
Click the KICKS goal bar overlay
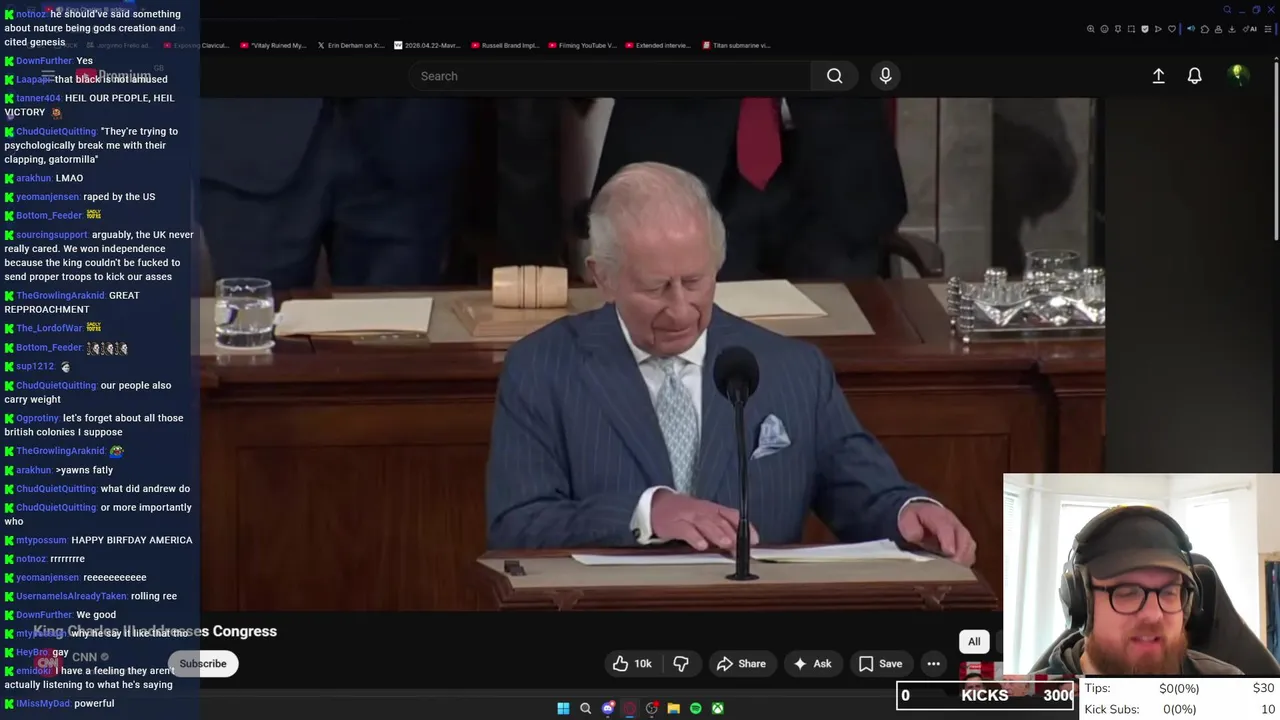[985, 695]
